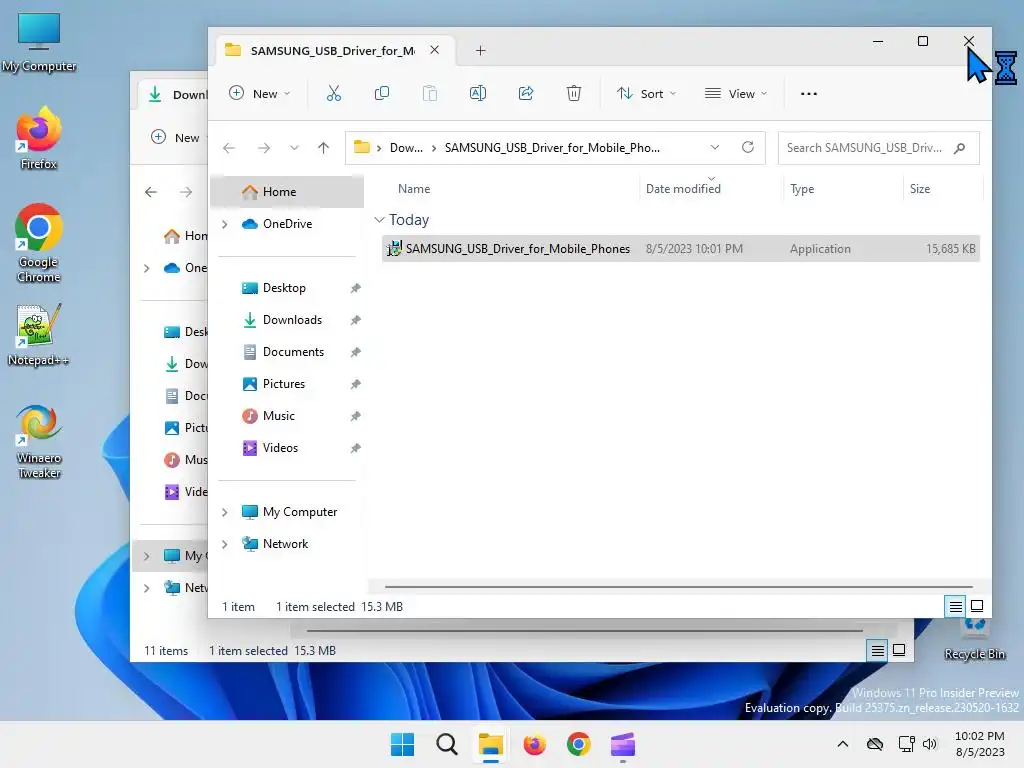Screen dimensions: 1024x768
Task: Open the Sort dropdown menu
Action: [647, 93]
